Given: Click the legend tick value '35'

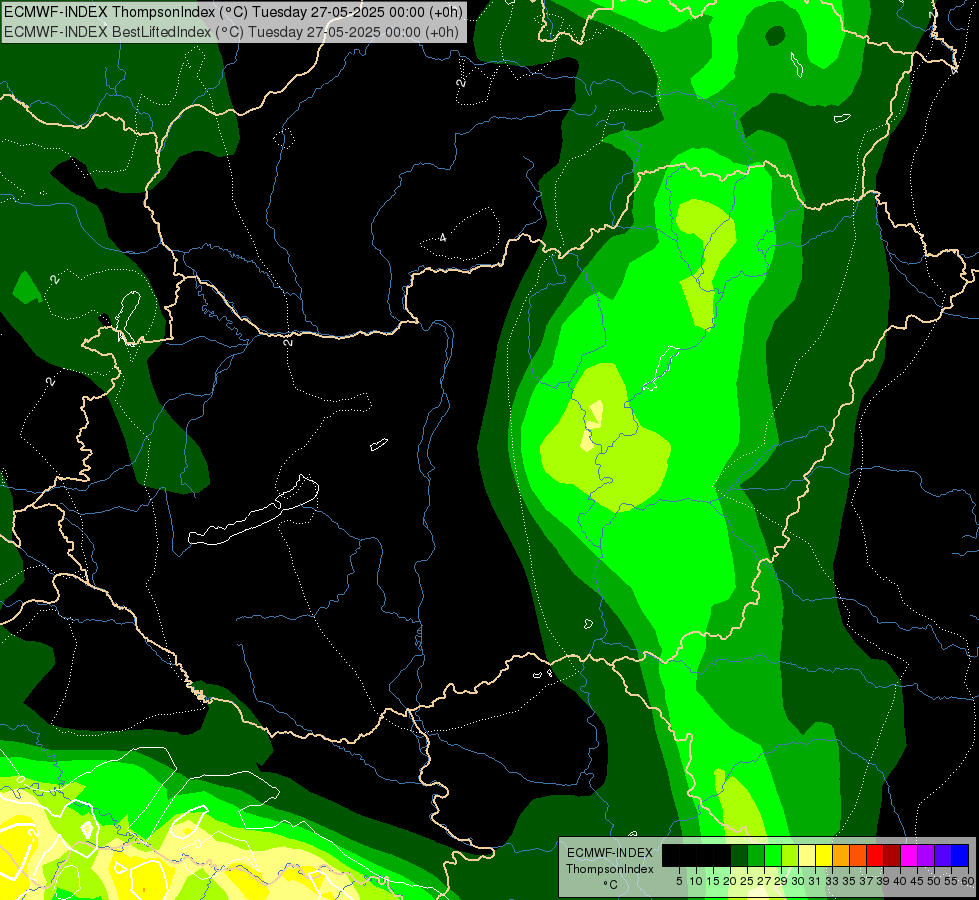Looking at the screenshot, I should point(849,881).
